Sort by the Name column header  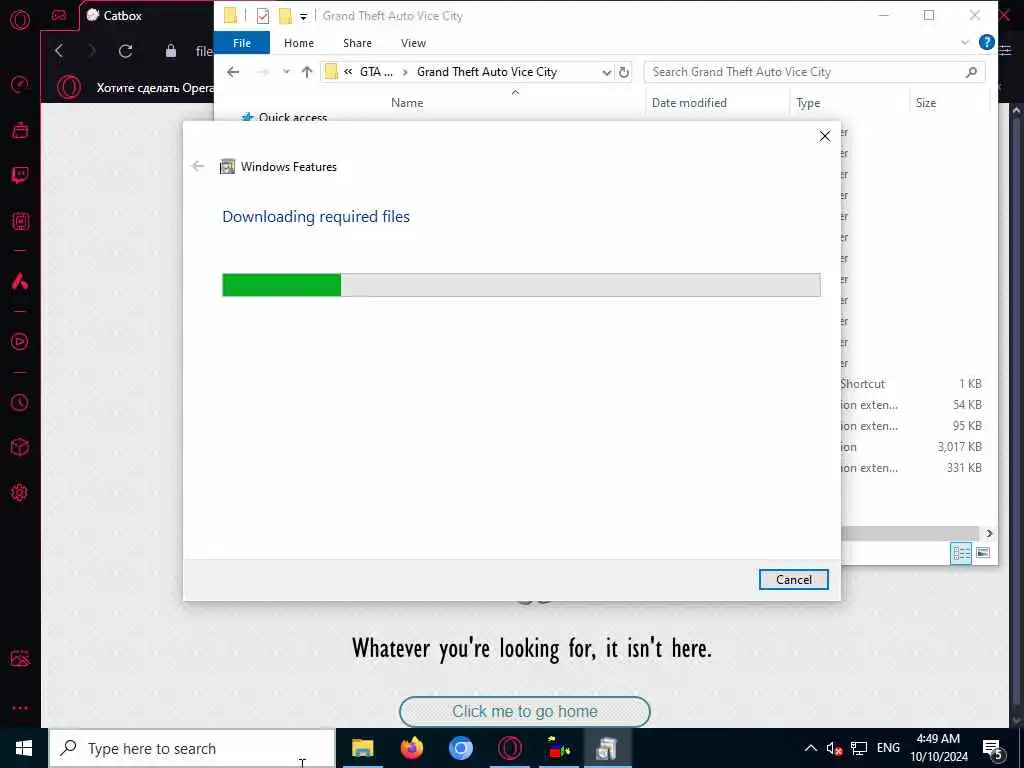(407, 103)
